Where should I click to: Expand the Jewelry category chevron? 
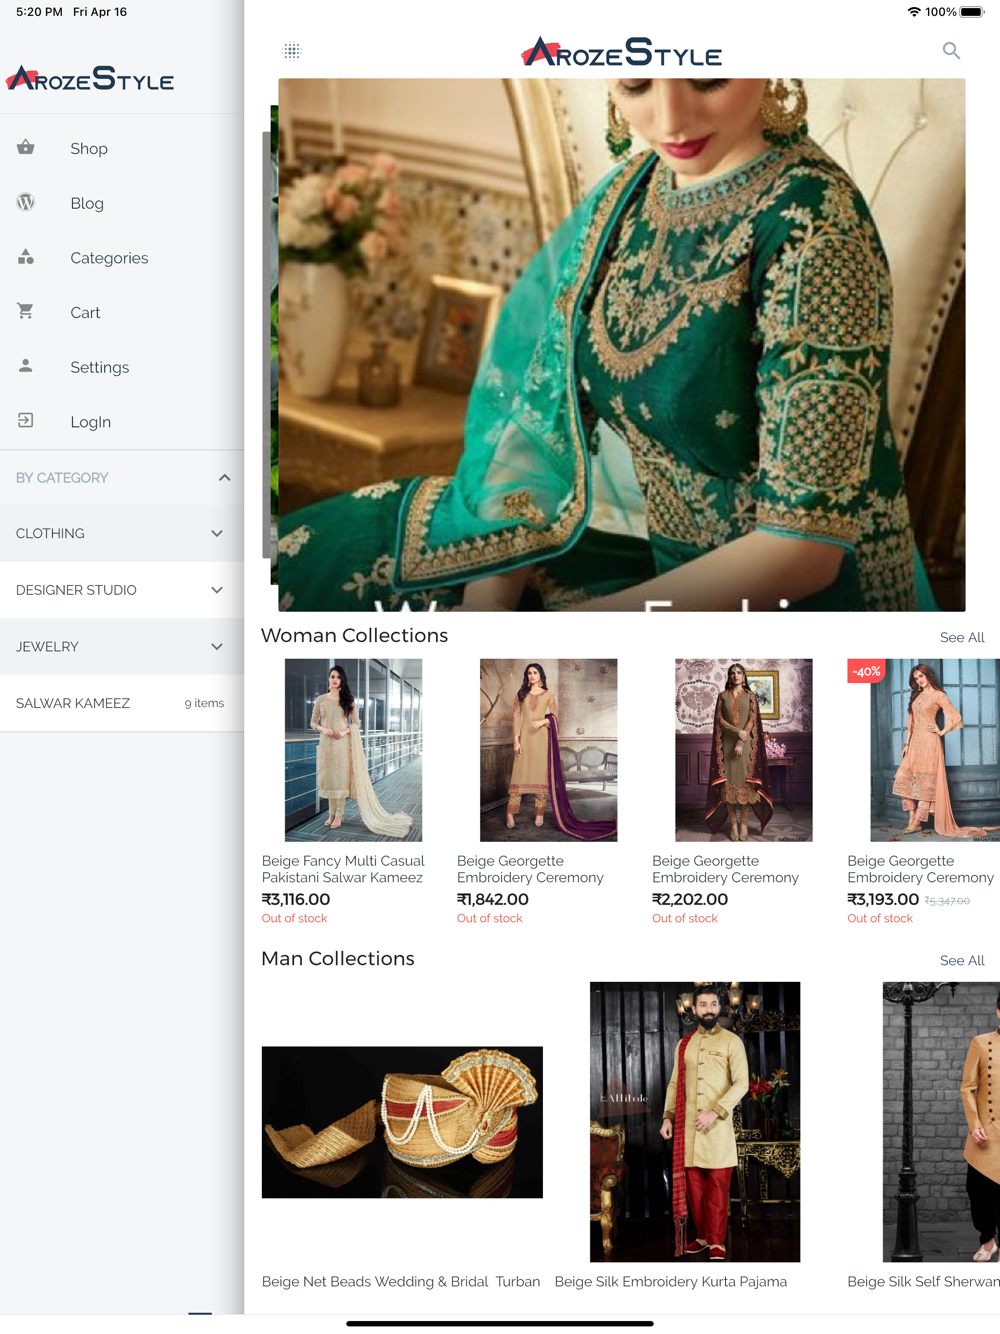[217, 647]
